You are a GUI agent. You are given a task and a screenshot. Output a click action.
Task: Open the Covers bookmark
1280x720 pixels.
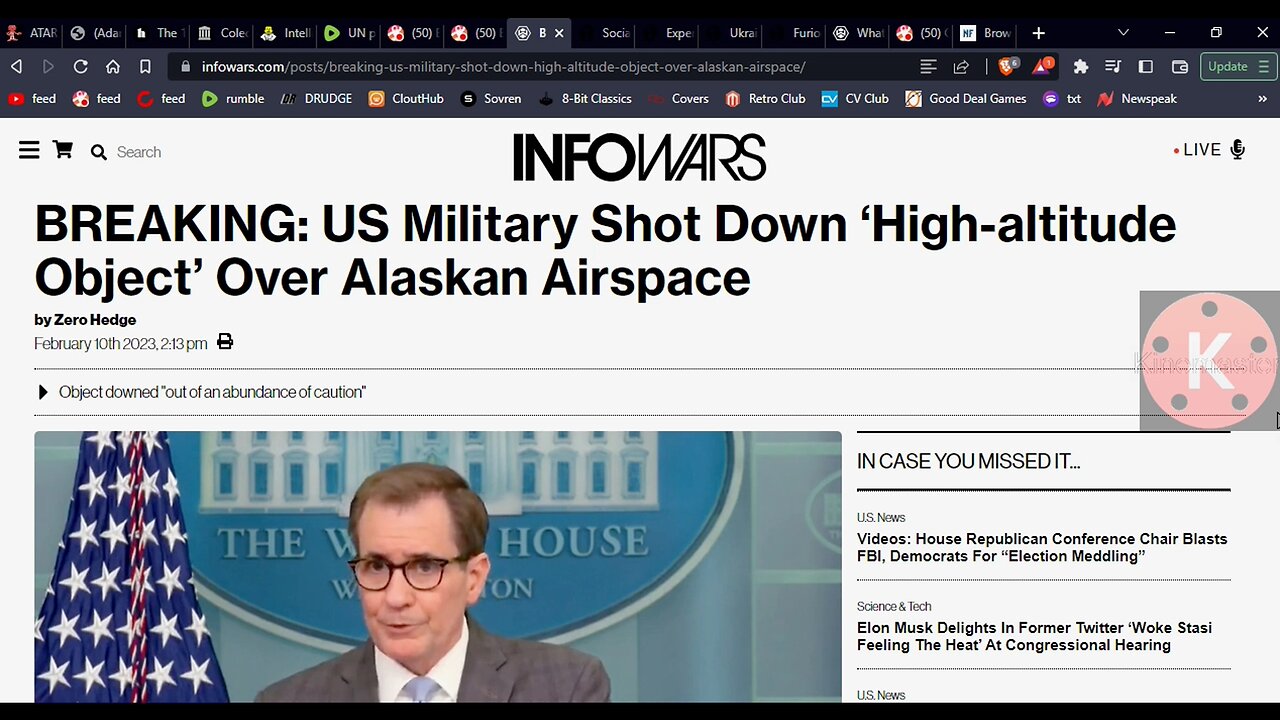(x=678, y=99)
